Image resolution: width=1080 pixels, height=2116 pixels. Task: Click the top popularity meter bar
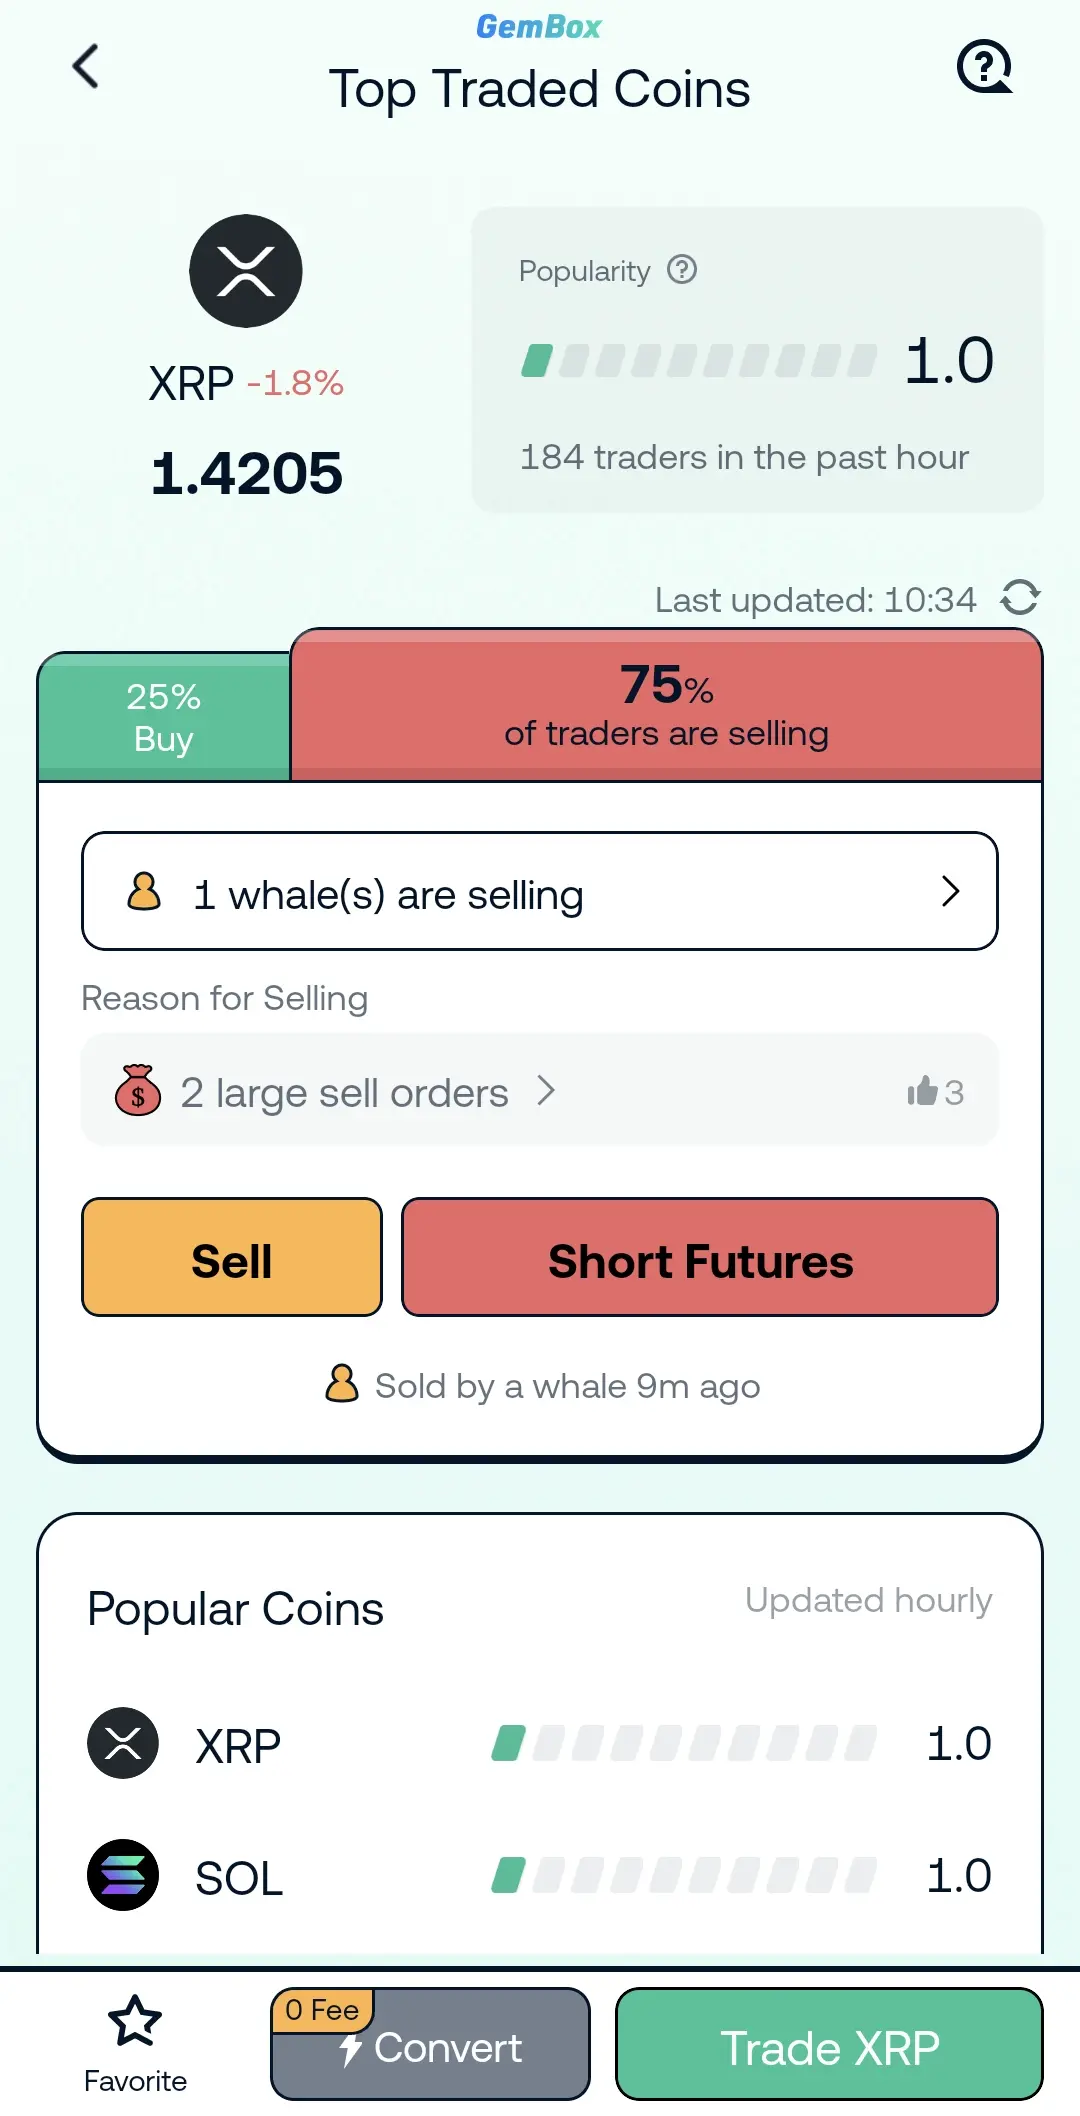click(x=698, y=360)
